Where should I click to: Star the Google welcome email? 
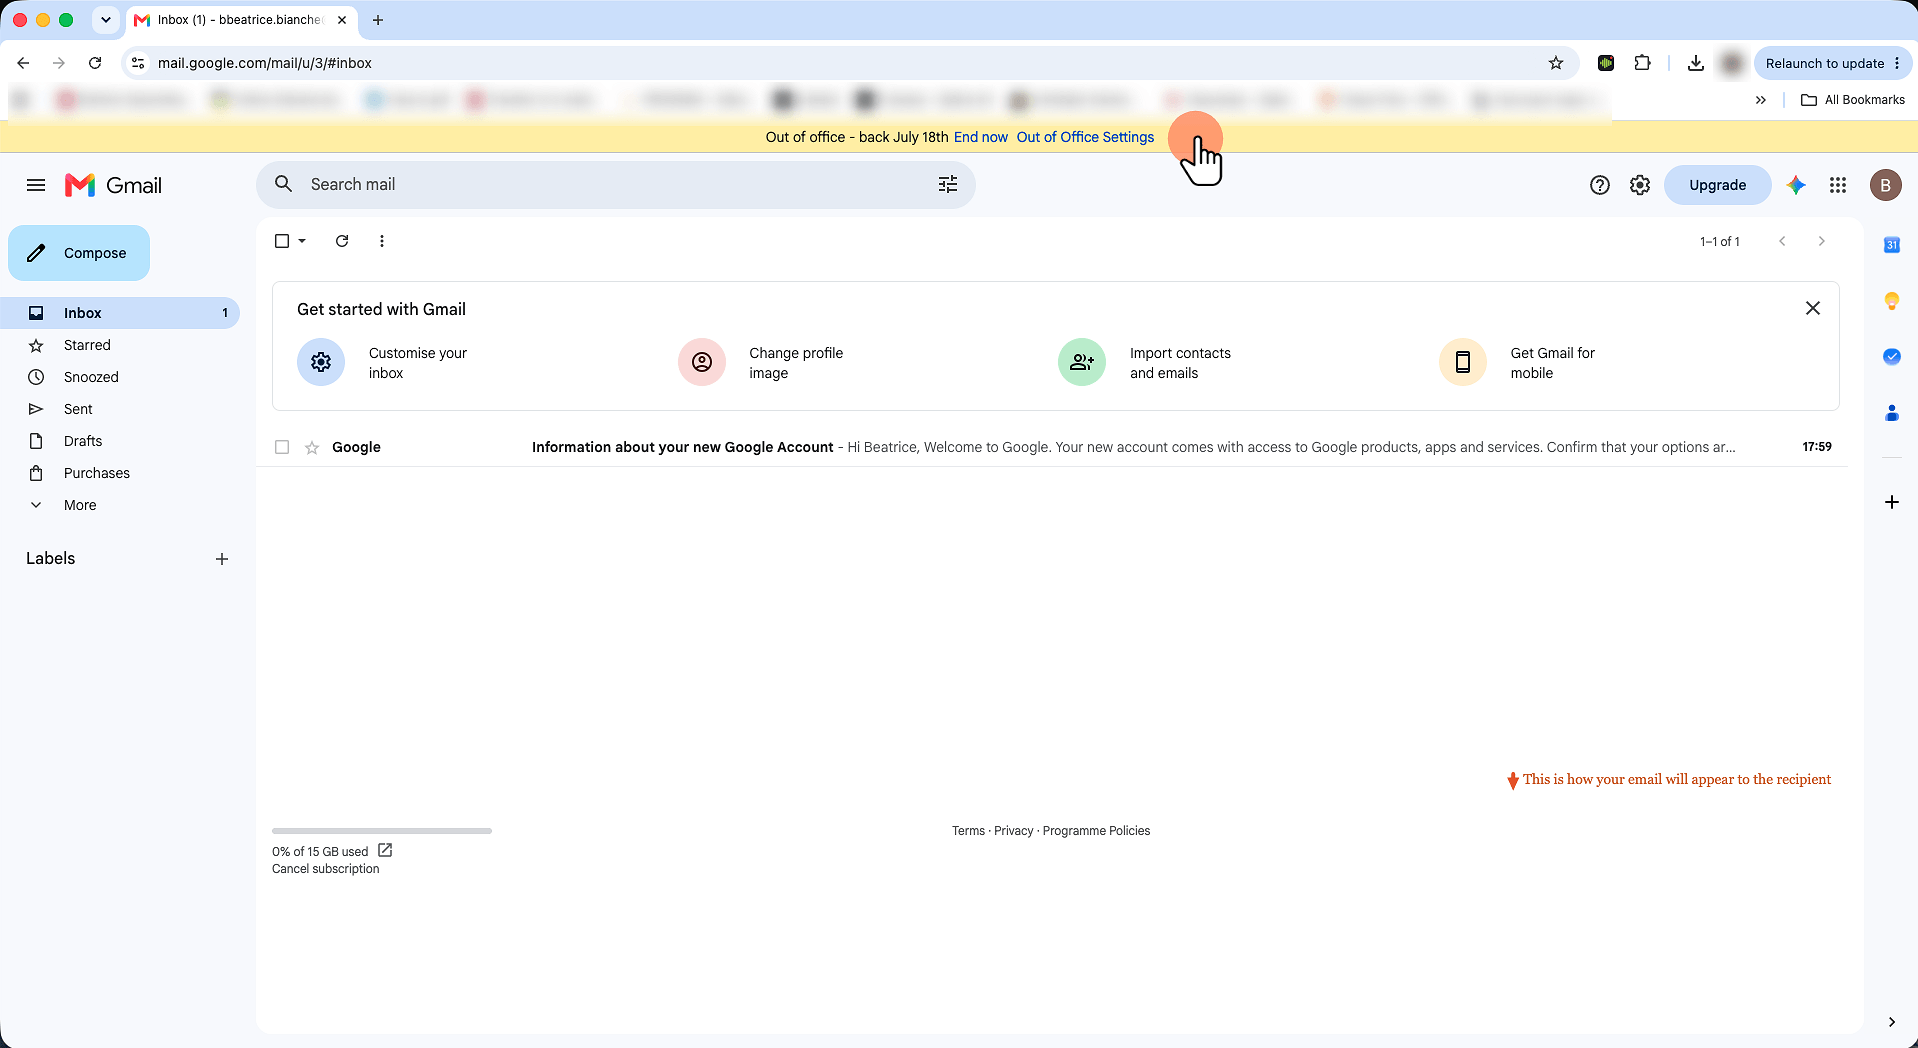point(312,447)
